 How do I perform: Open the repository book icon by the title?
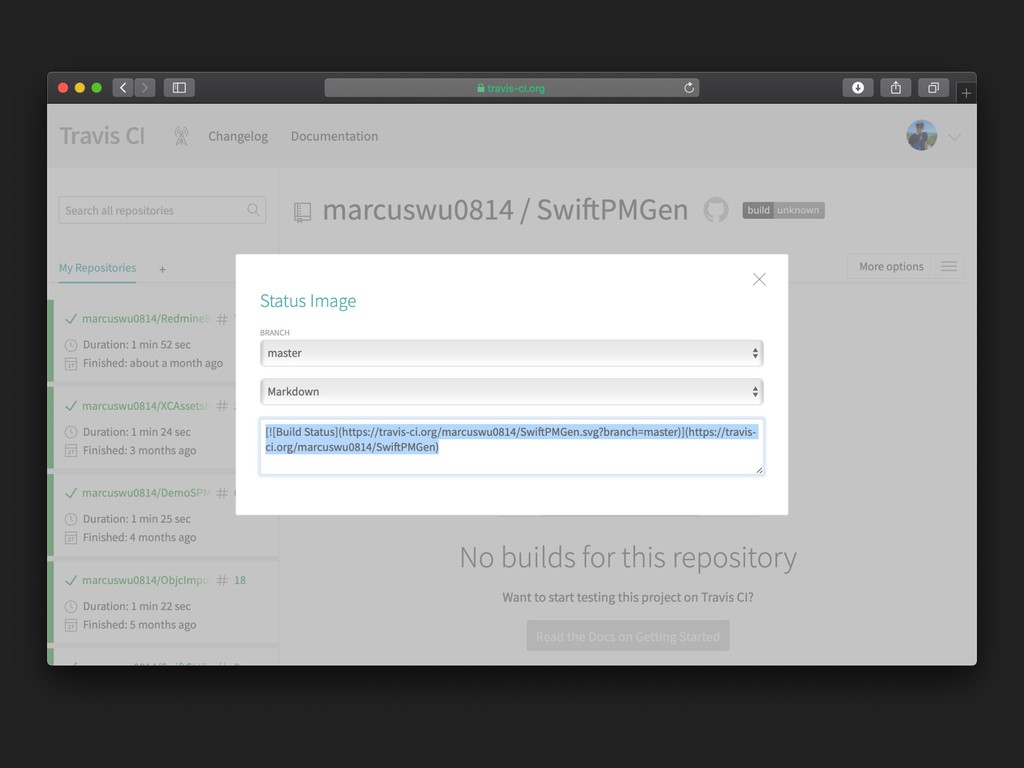click(x=302, y=212)
